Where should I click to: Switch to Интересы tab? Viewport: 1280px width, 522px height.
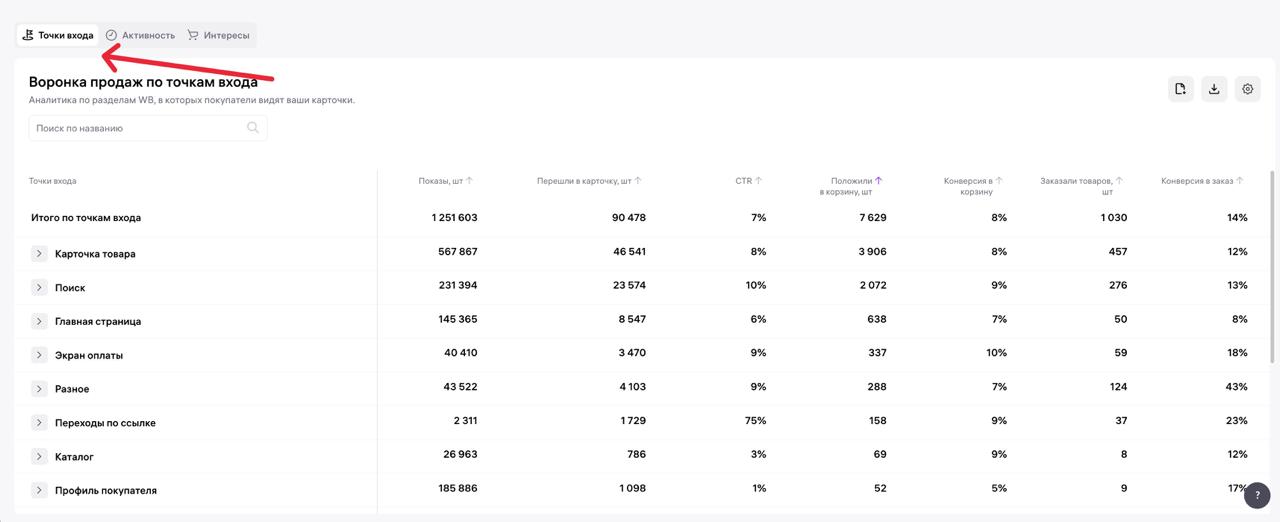point(219,35)
